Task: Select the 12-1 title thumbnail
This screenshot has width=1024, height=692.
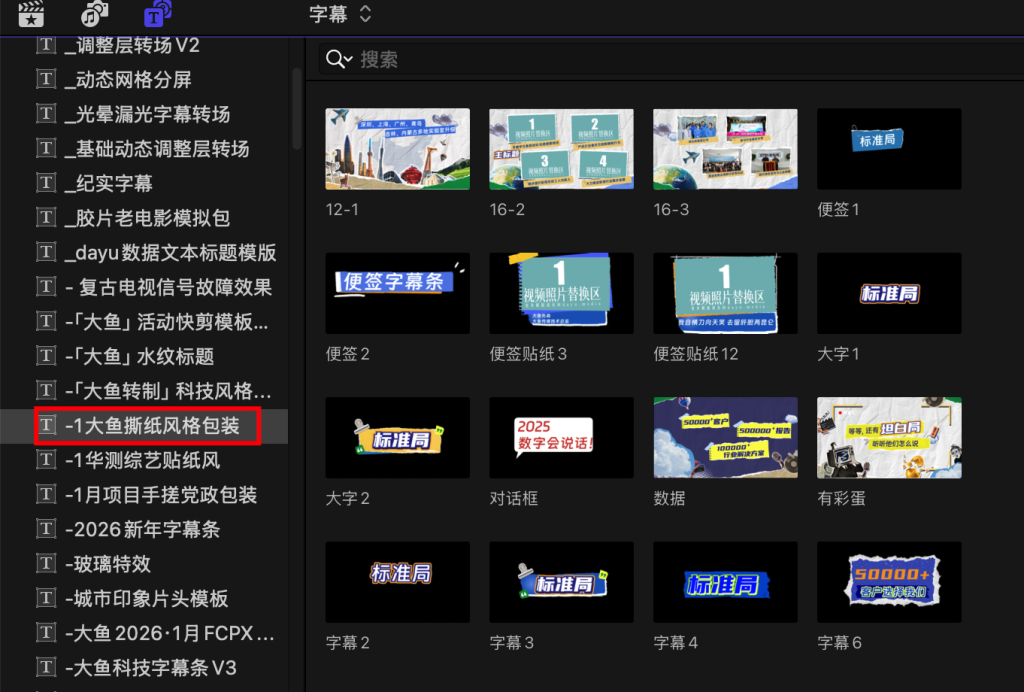Action: (x=397, y=149)
